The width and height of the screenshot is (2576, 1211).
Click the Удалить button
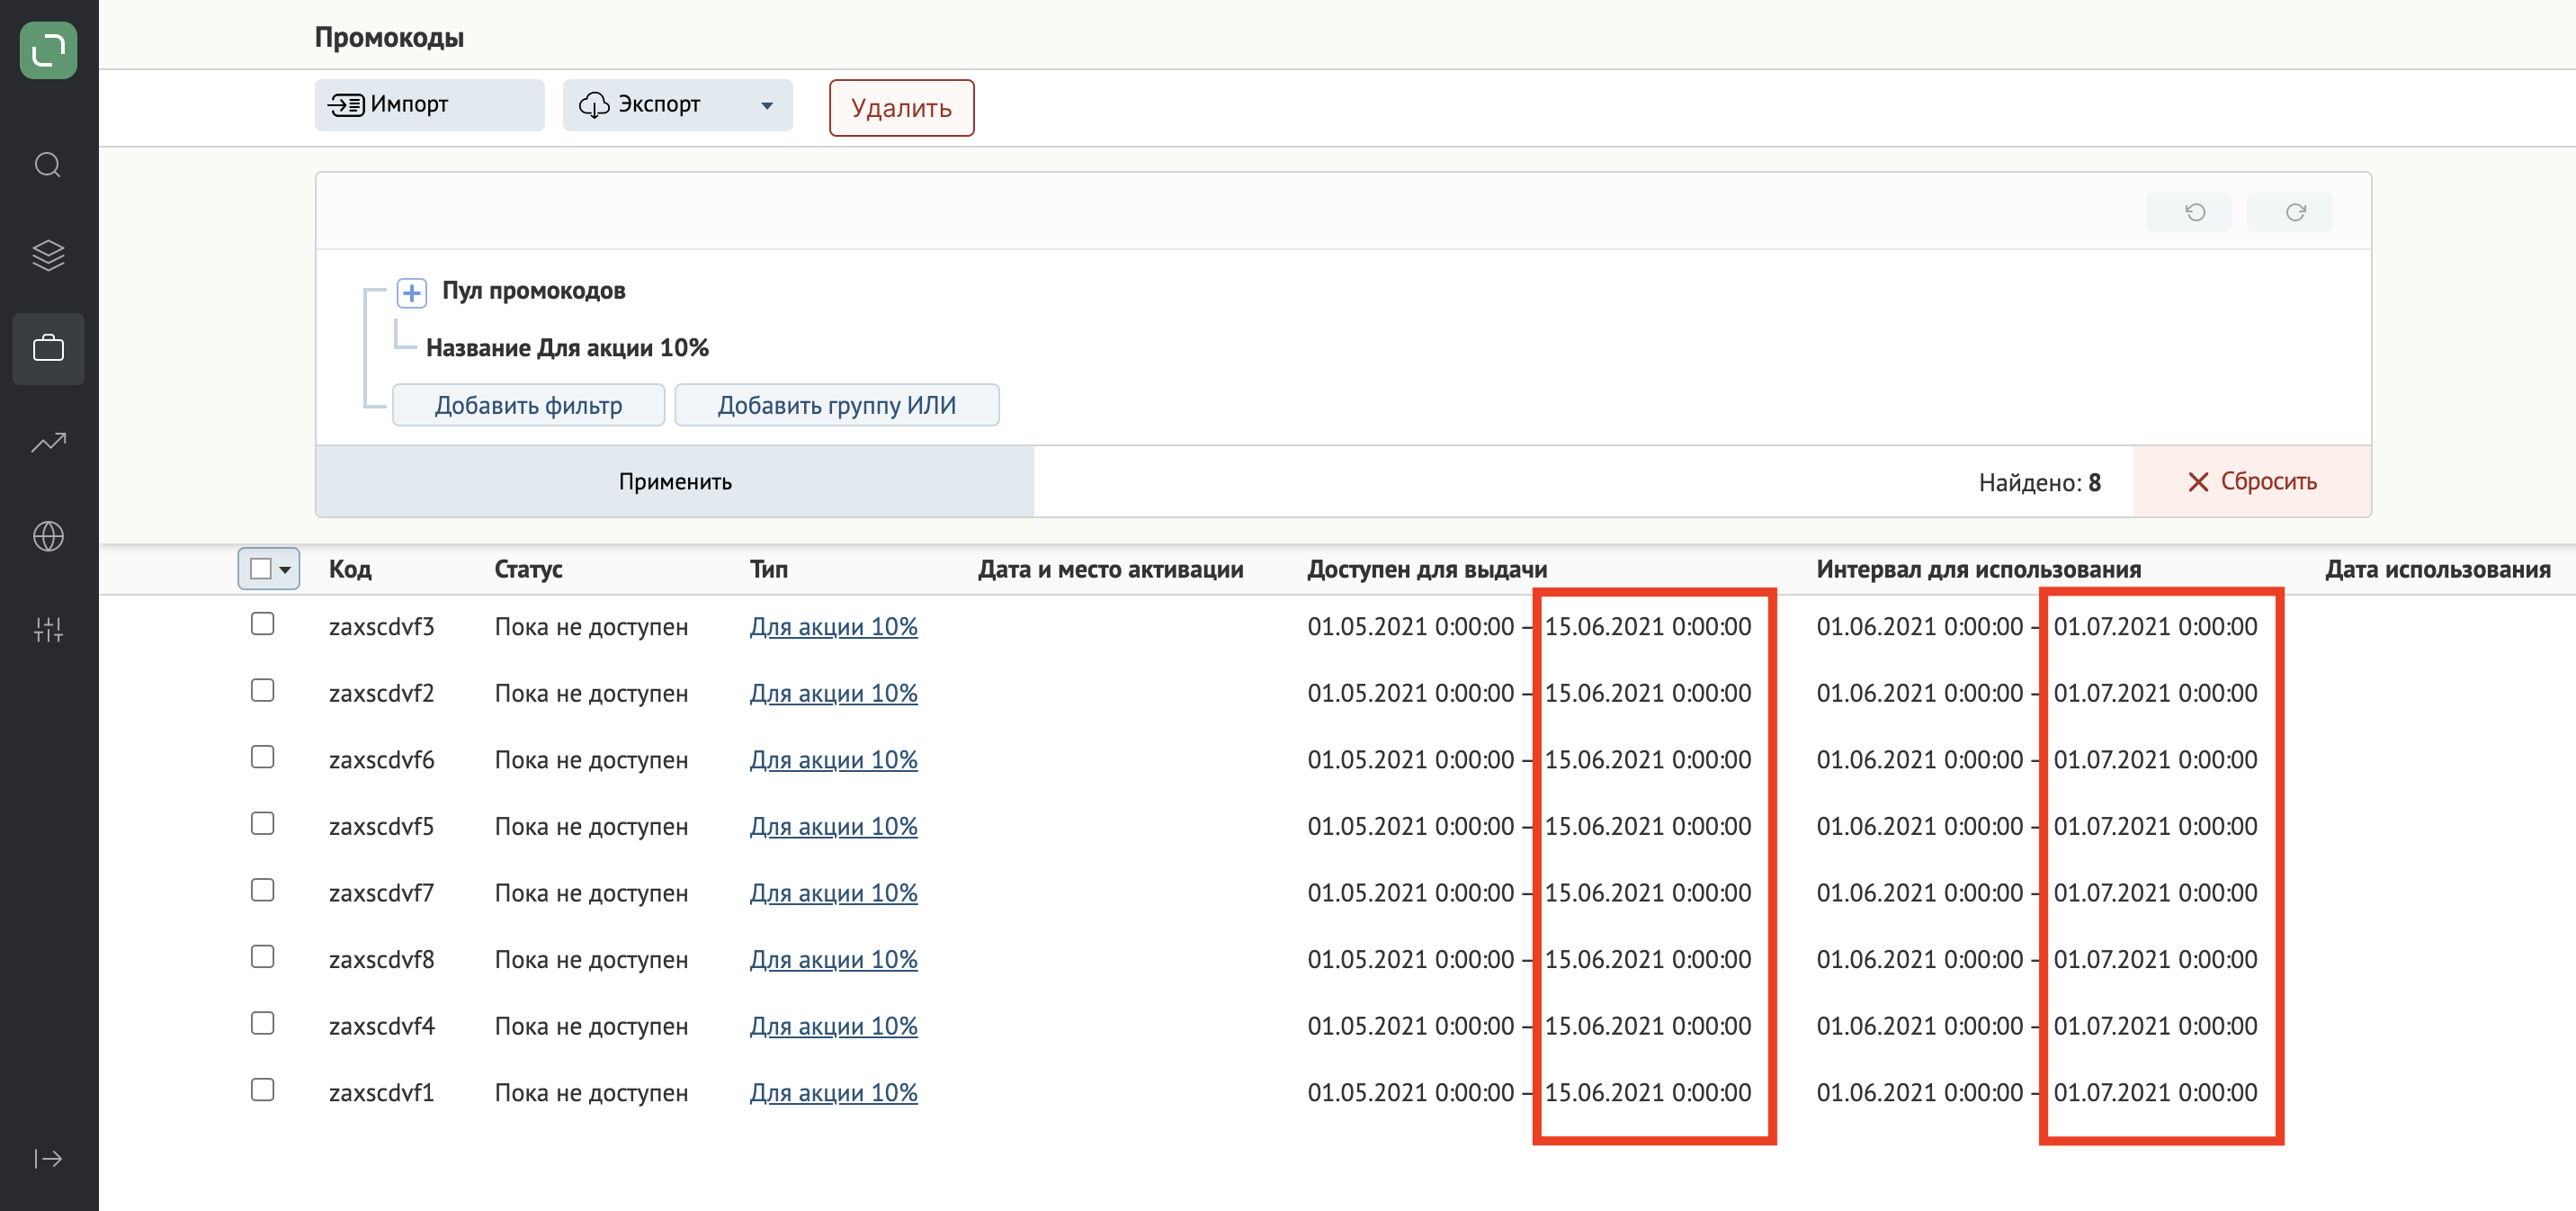click(x=901, y=108)
